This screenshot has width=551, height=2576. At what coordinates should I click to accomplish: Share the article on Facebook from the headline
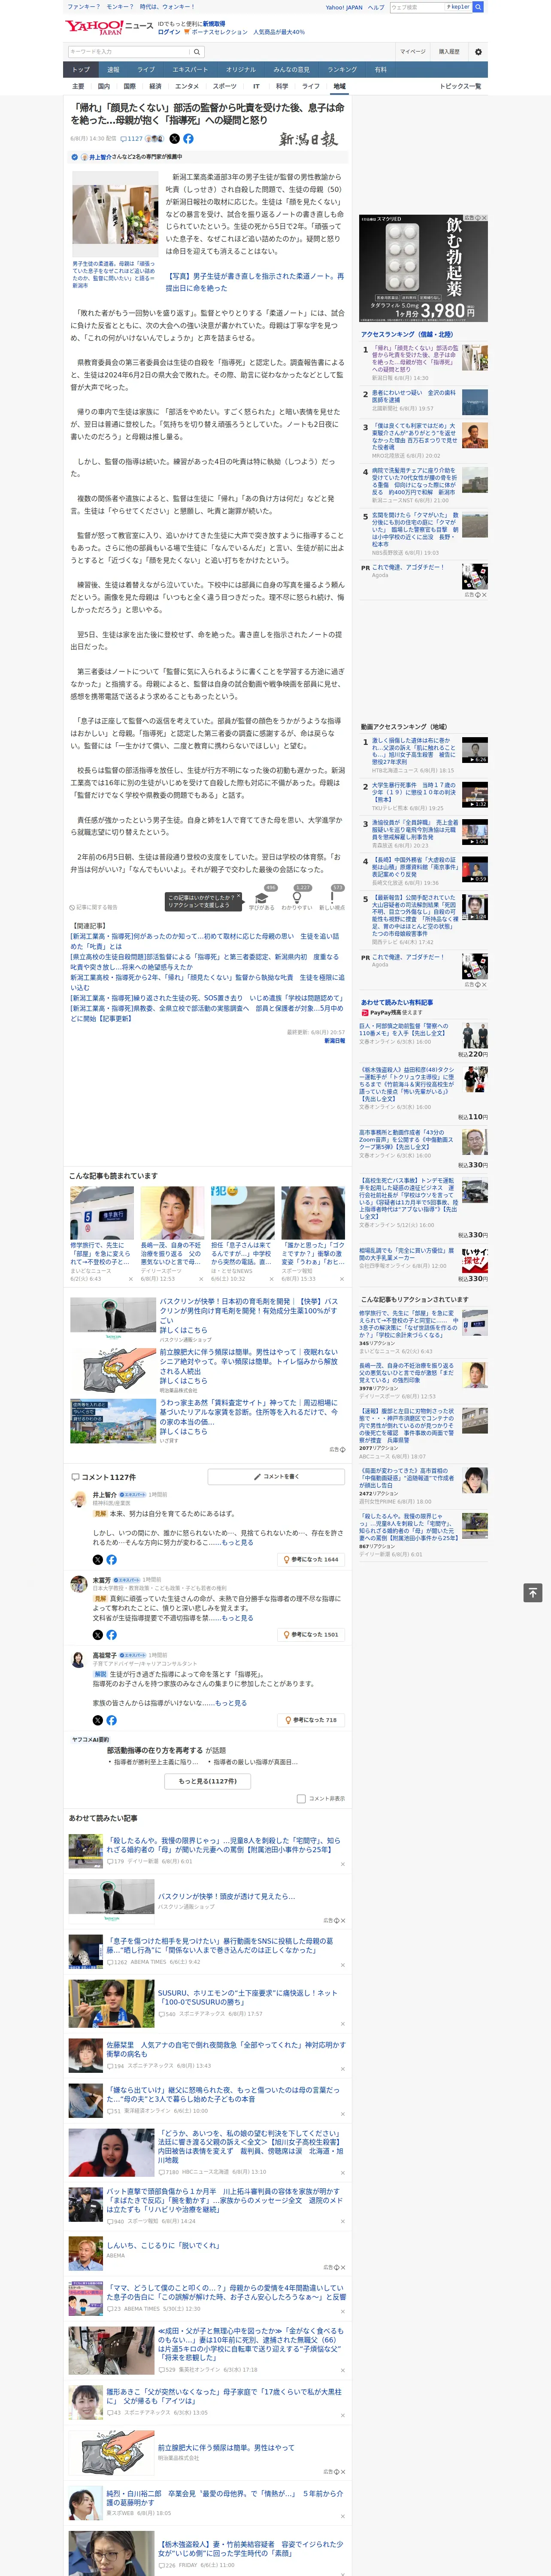pos(188,139)
